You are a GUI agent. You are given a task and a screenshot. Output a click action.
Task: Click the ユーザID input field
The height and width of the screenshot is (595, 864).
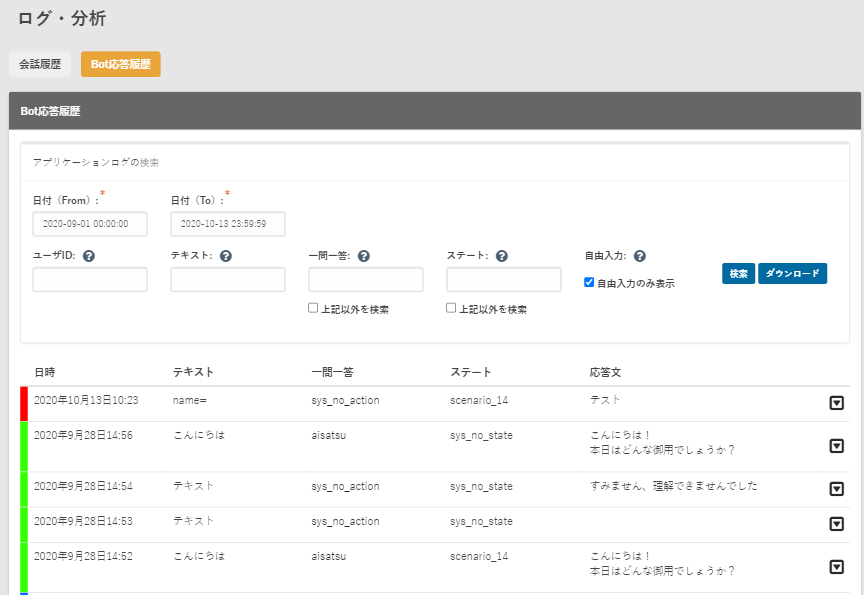pos(90,280)
